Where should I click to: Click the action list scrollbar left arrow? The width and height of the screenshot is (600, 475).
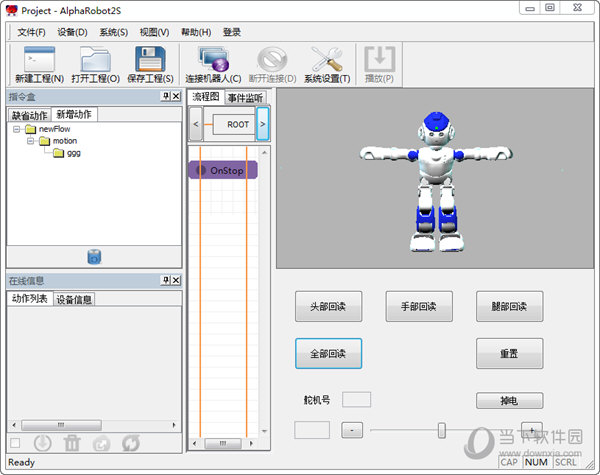pyautogui.click(x=14, y=425)
